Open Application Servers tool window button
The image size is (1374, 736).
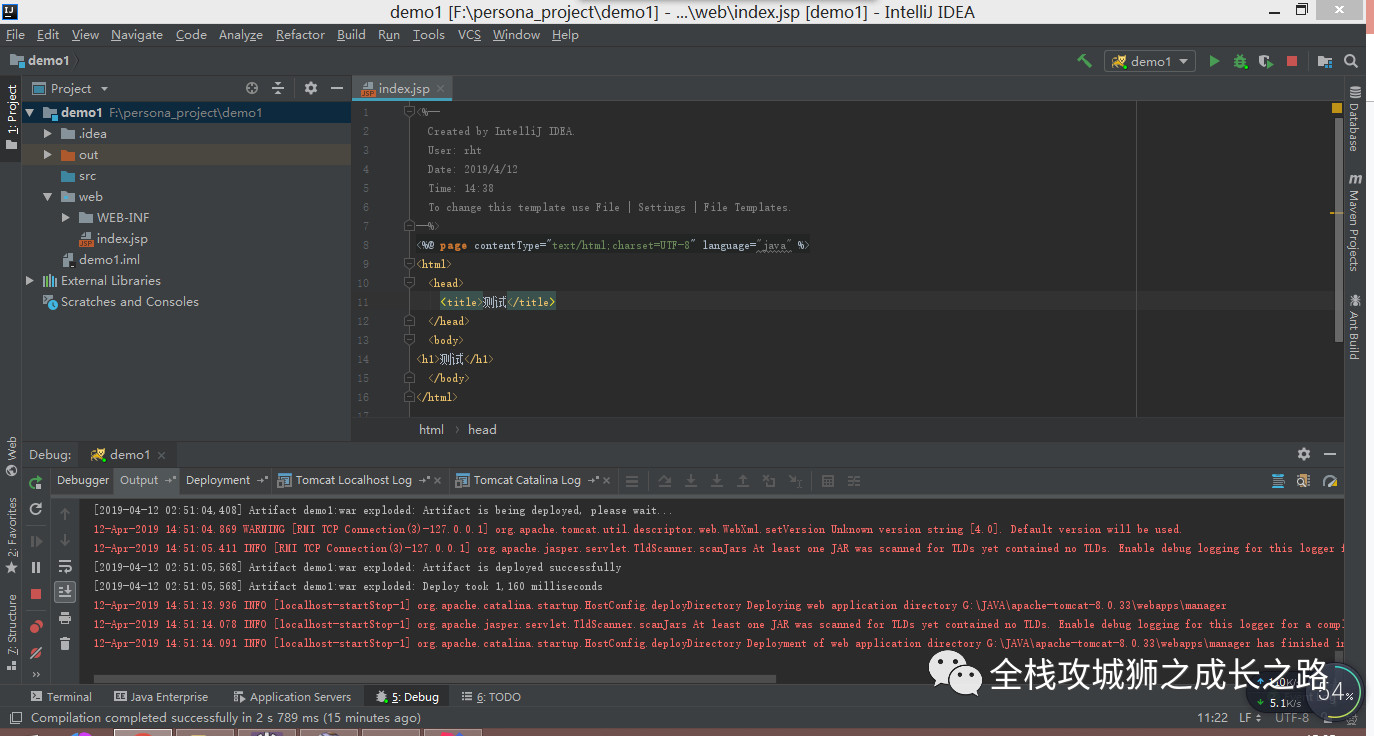tap(292, 697)
